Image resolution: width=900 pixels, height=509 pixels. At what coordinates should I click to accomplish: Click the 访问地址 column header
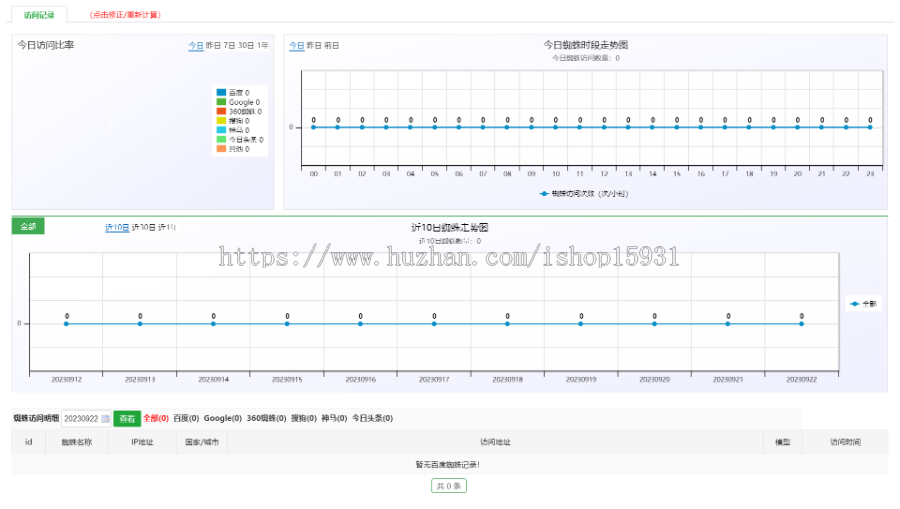click(495, 442)
